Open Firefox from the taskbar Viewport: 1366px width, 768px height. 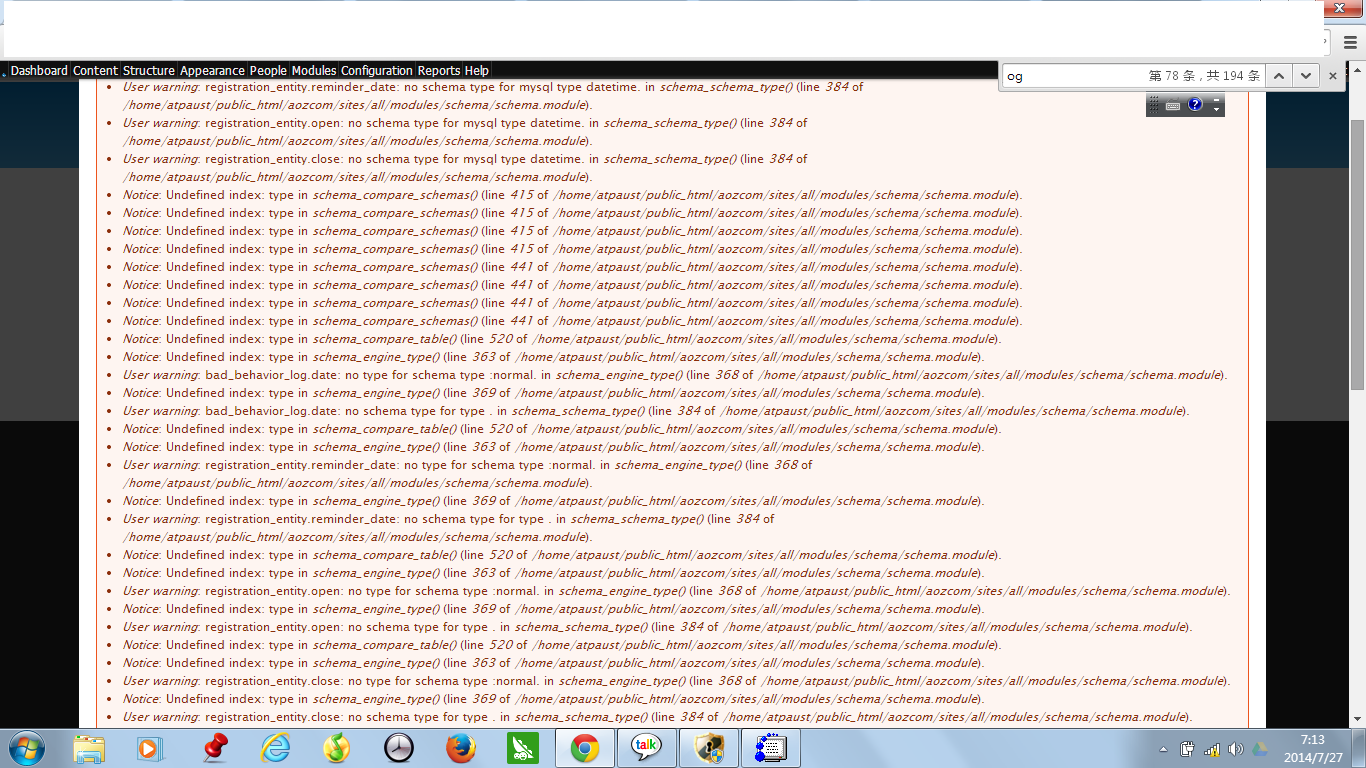coord(461,747)
